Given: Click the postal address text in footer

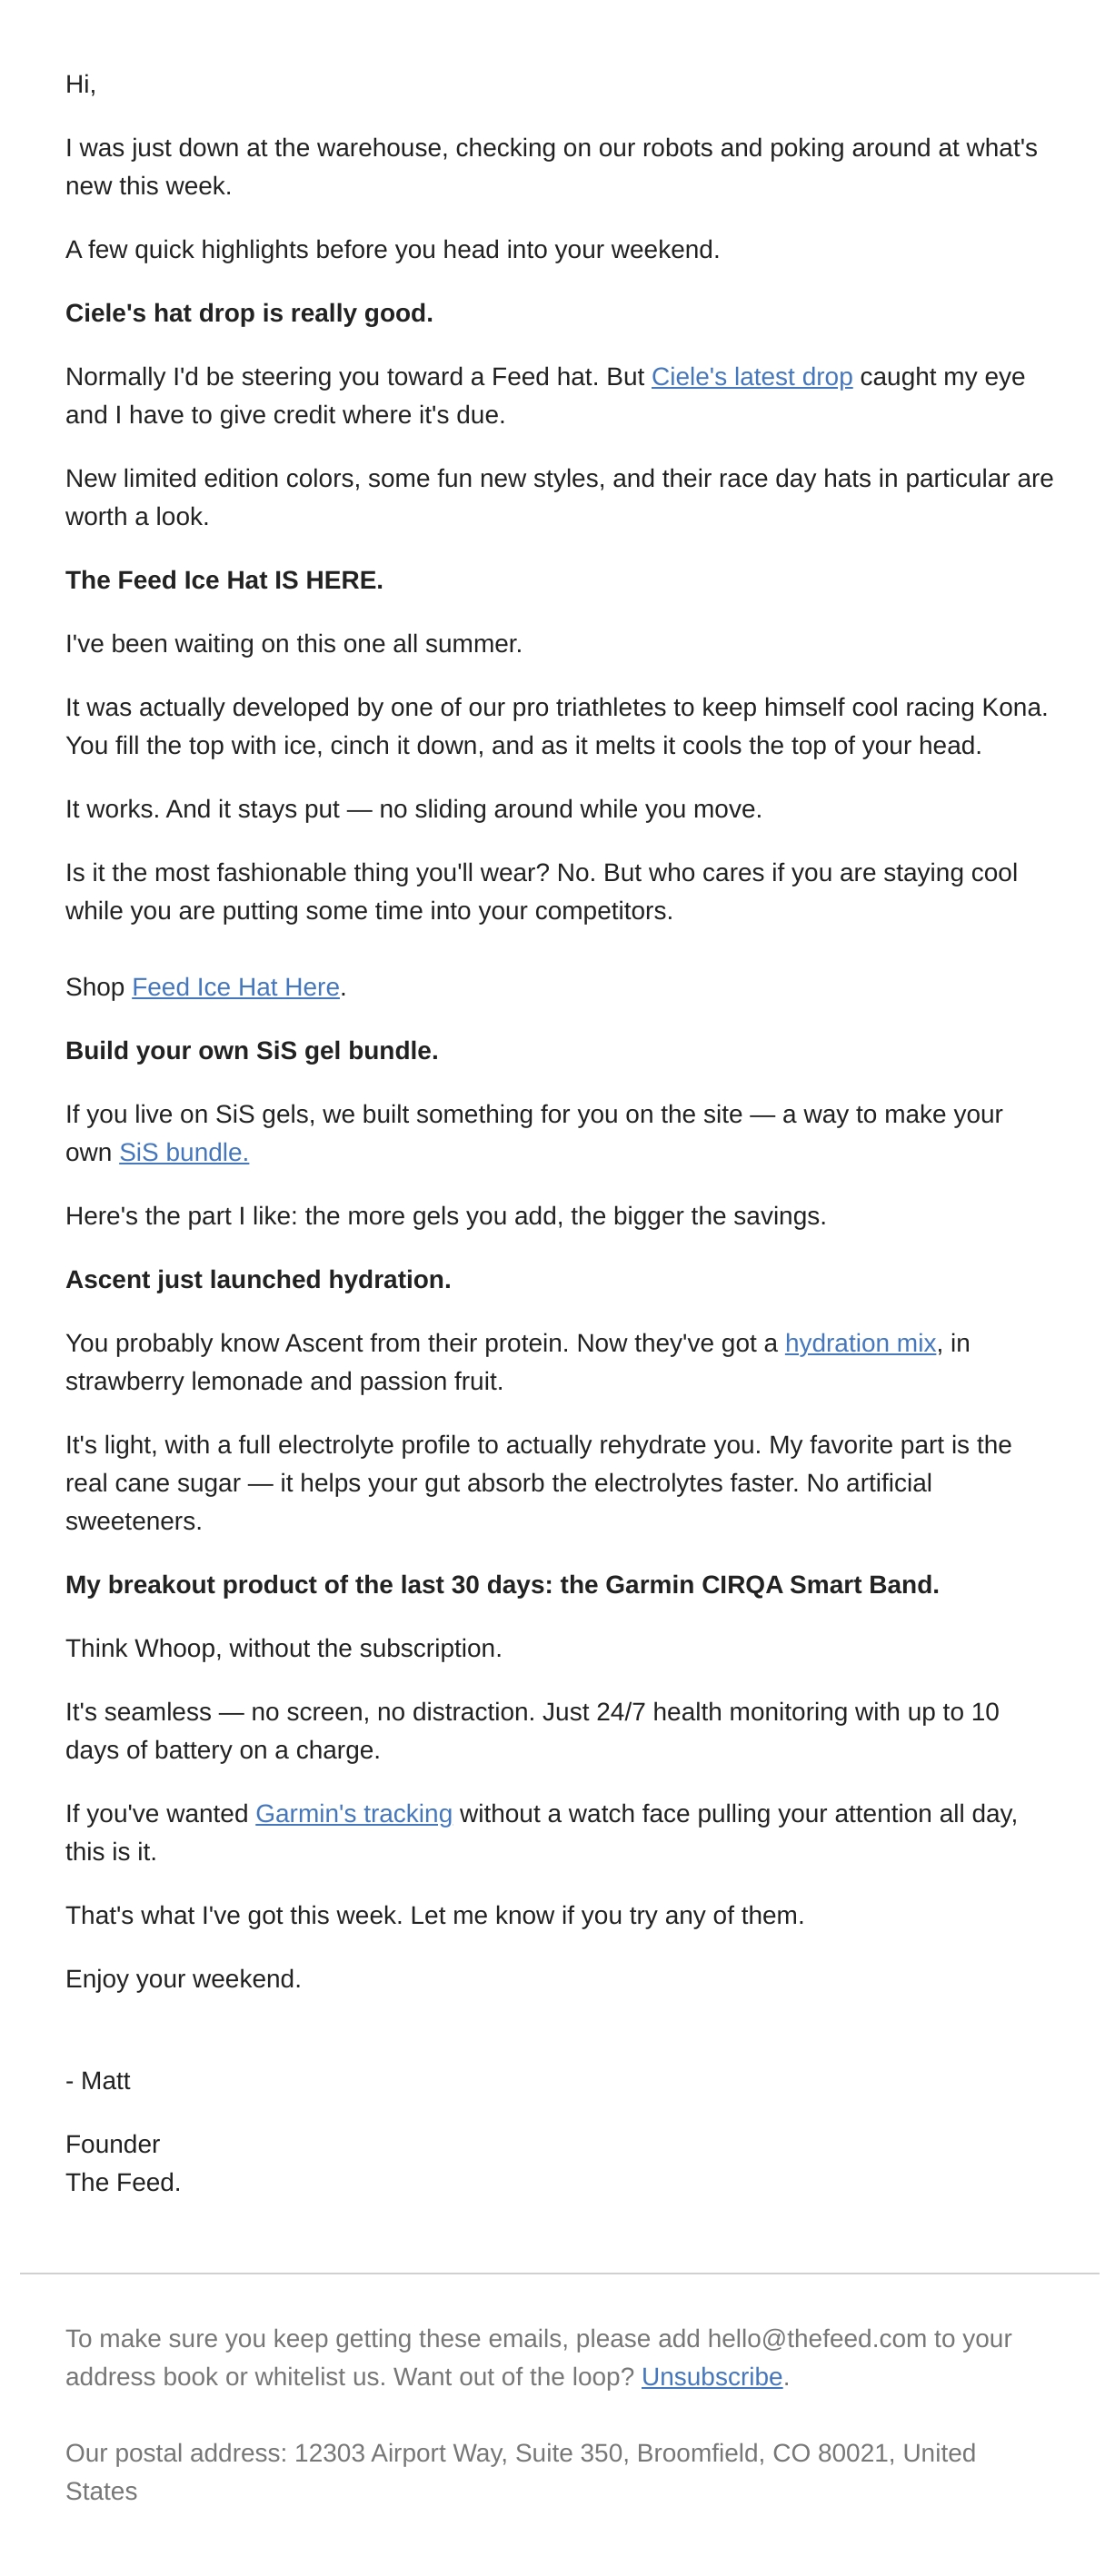Looking at the screenshot, I should pos(520,2471).
